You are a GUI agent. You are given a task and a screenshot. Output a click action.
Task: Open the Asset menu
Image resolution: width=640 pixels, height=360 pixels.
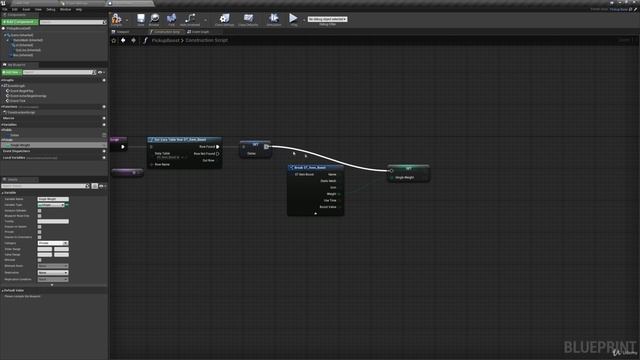pos(26,9)
